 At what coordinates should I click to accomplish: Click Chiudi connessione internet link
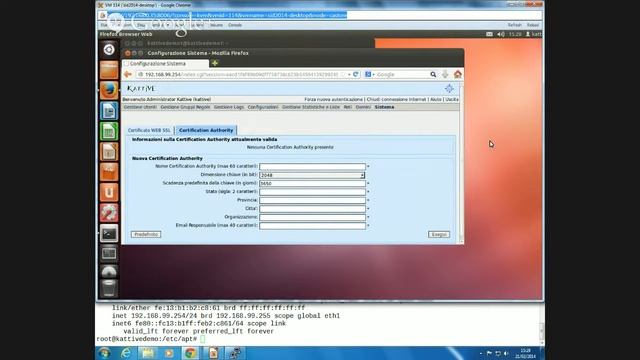396,99
